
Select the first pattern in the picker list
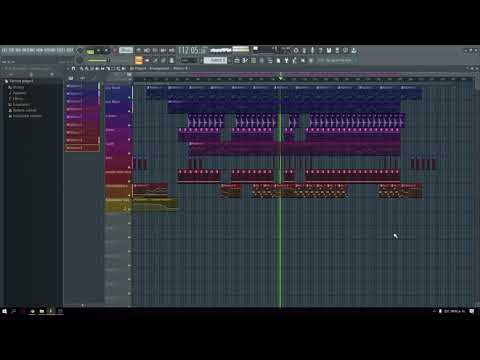pos(82,86)
